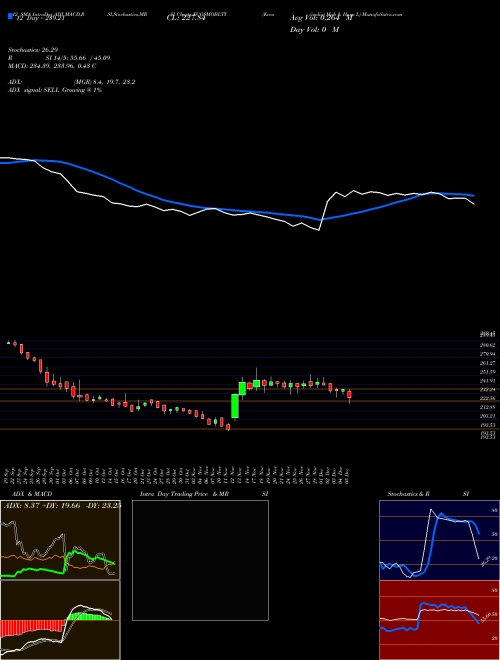Click the 261.27 price axis label
This screenshot has height=660, width=500.
488,362
